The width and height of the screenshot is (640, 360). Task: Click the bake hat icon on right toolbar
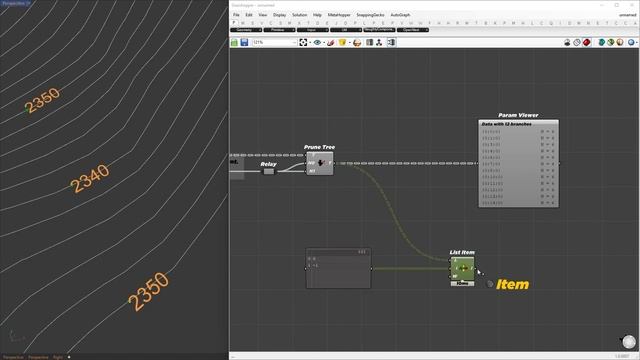click(x=567, y=42)
